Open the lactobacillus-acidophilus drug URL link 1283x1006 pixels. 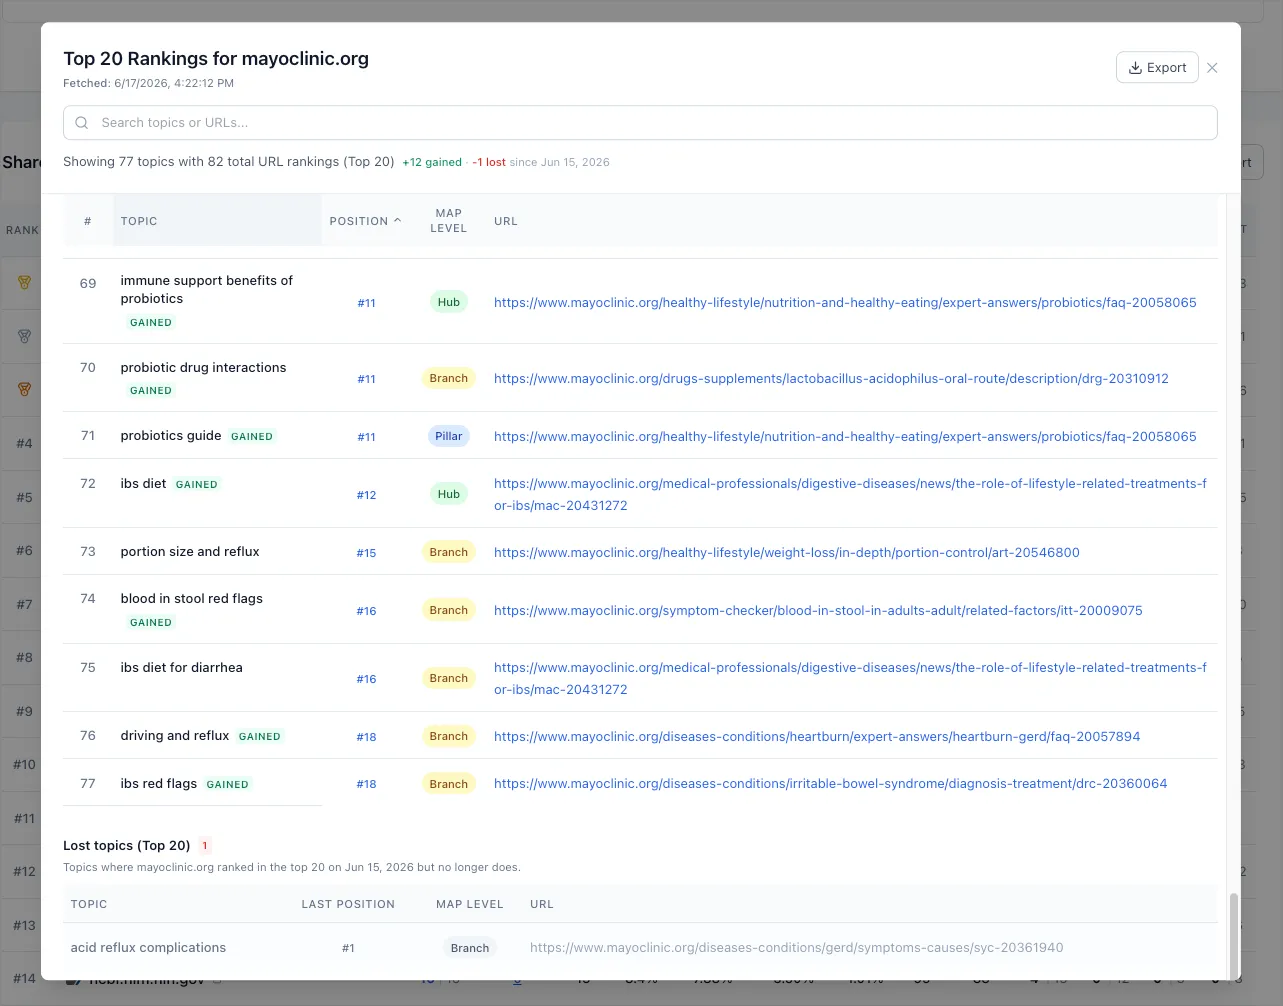click(x=831, y=378)
